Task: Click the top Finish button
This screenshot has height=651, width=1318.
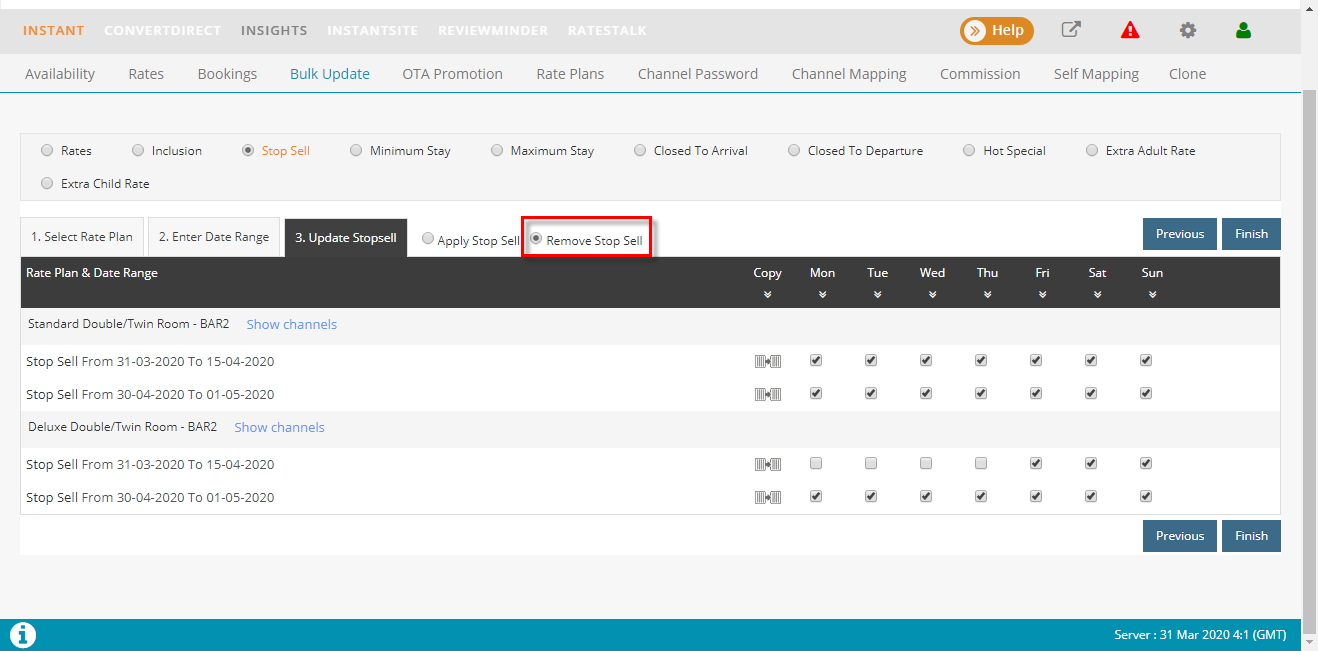Action: [x=1250, y=234]
